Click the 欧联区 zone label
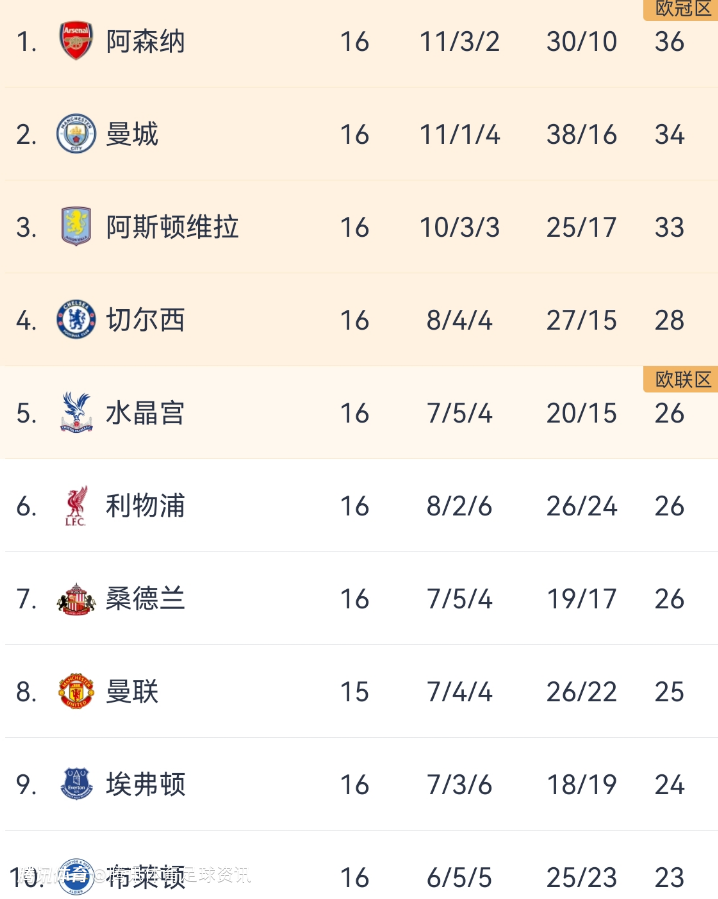This screenshot has height=899, width=718. tap(682, 379)
